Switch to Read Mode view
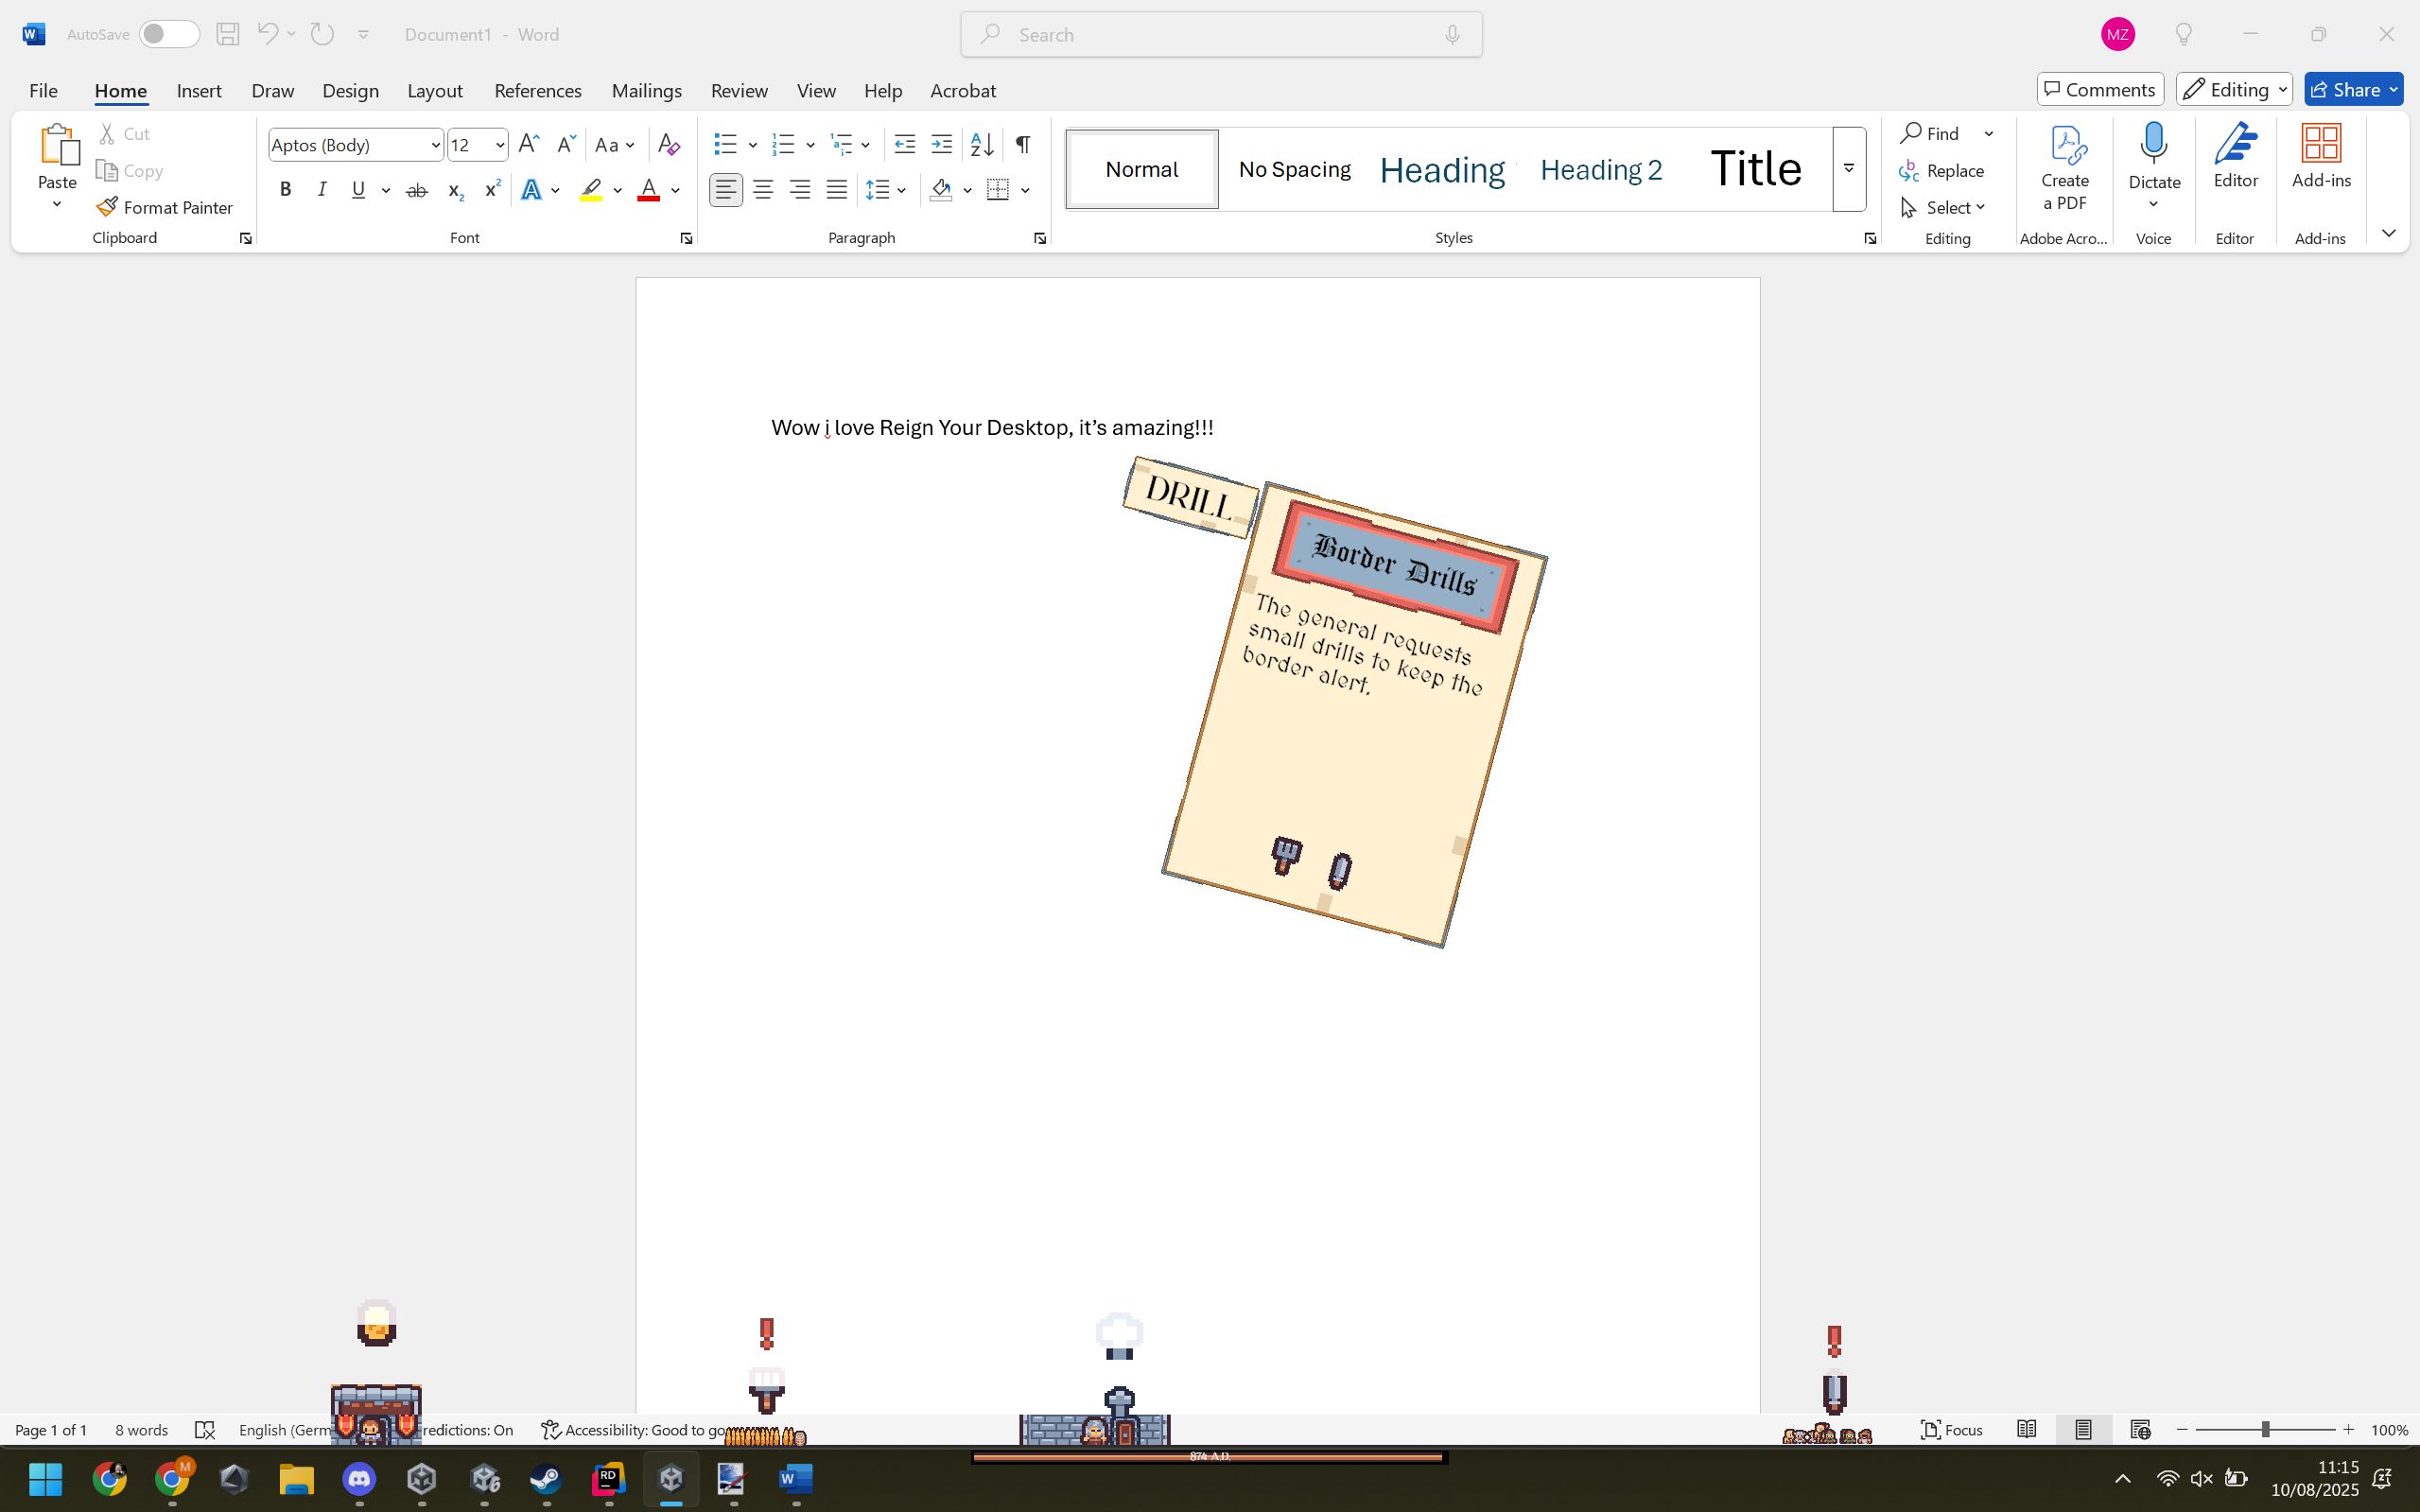Viewport: 2420px width, 1512px height. [2027, 1430]
